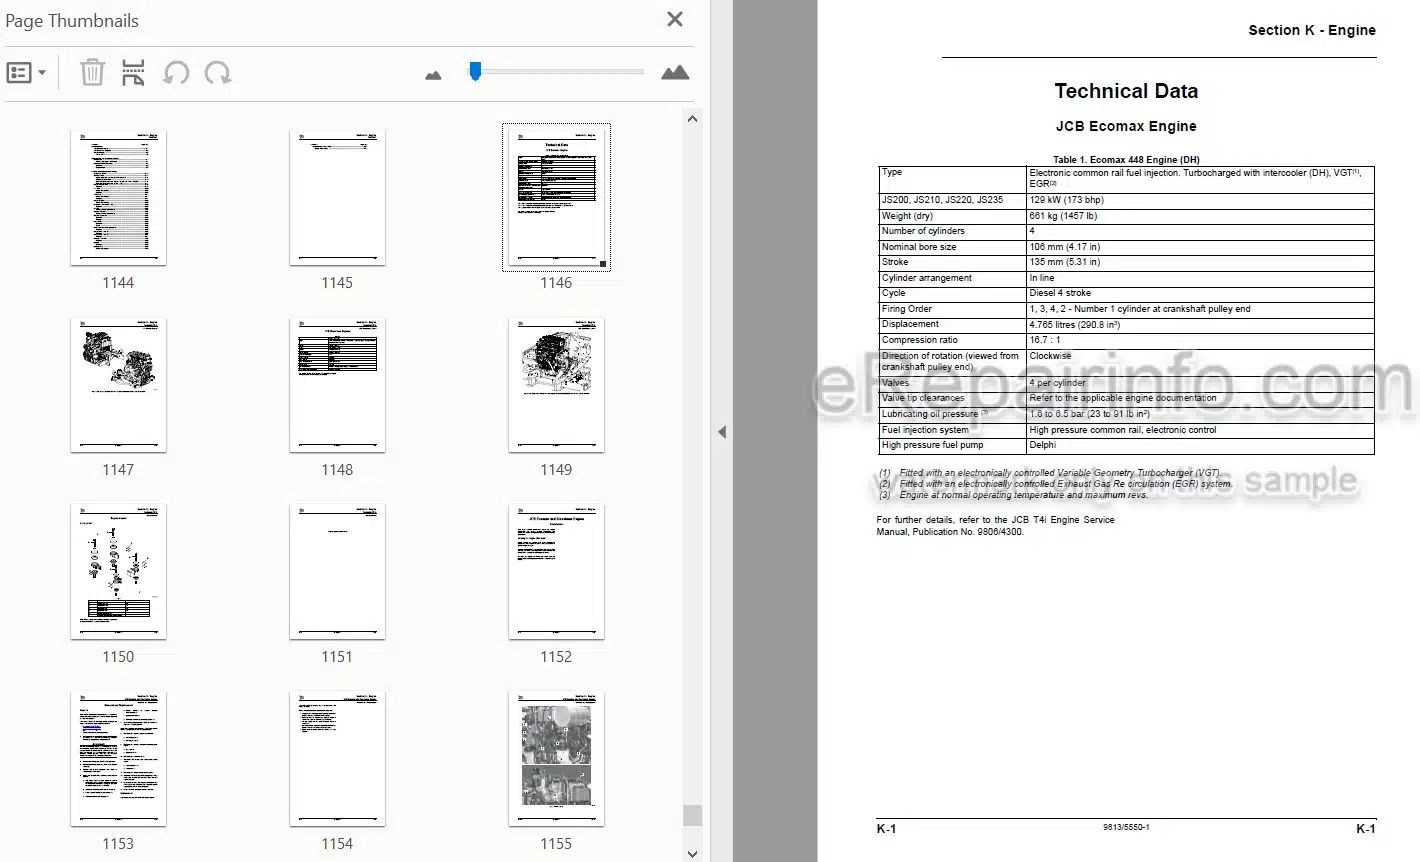Click the 'Firing Order' table row label
1420x862 pixels.
click(x=907, y=309)
